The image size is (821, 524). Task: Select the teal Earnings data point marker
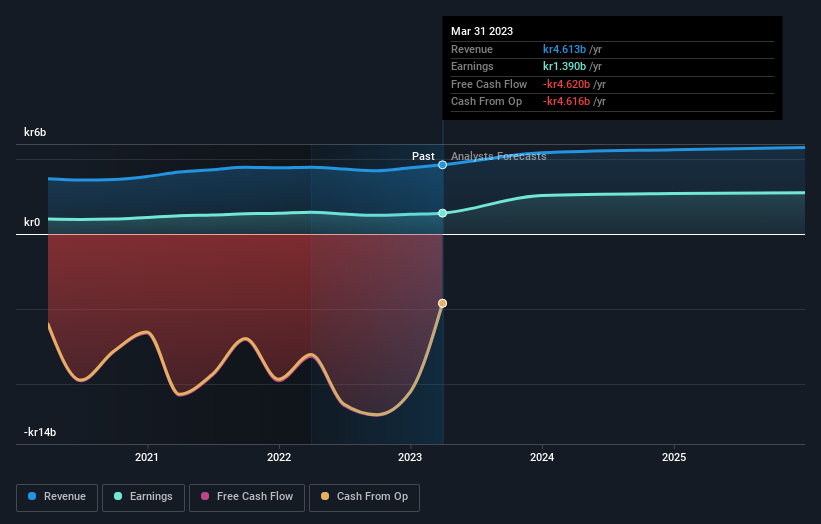(442, 213)
